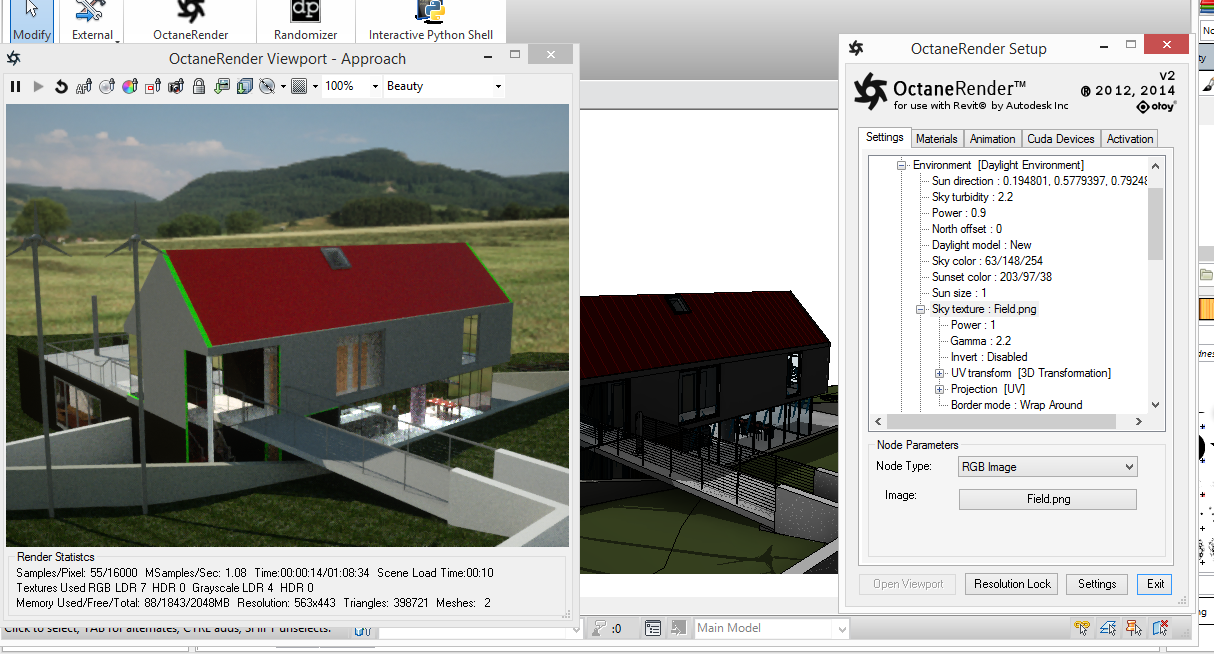
Task: Select the Power : 1 row under Sky texture
Action: coord(973,325)
